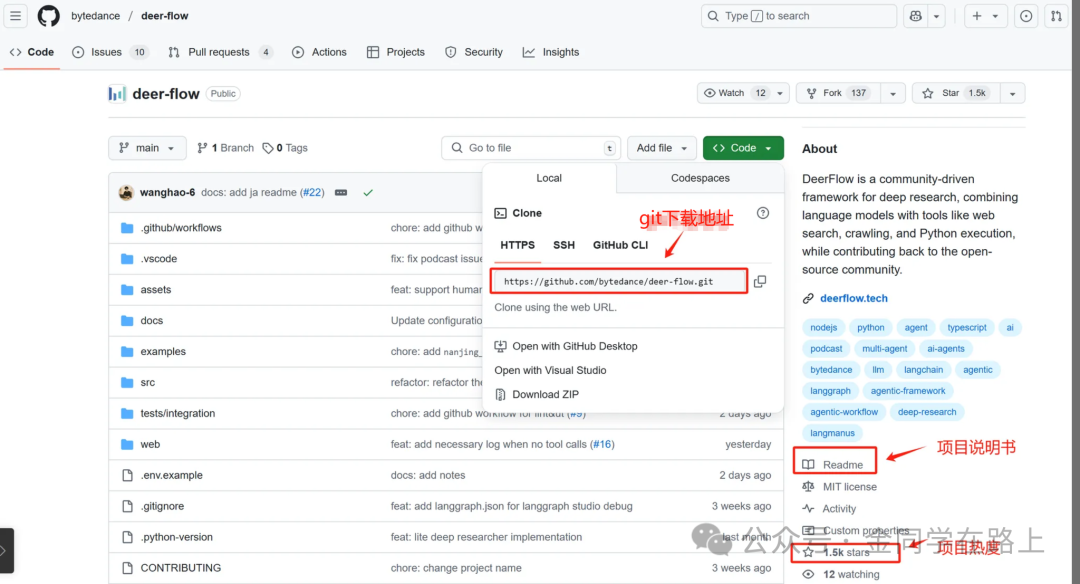
Task: Choose Open with Visual Studio
Action: 550,371
